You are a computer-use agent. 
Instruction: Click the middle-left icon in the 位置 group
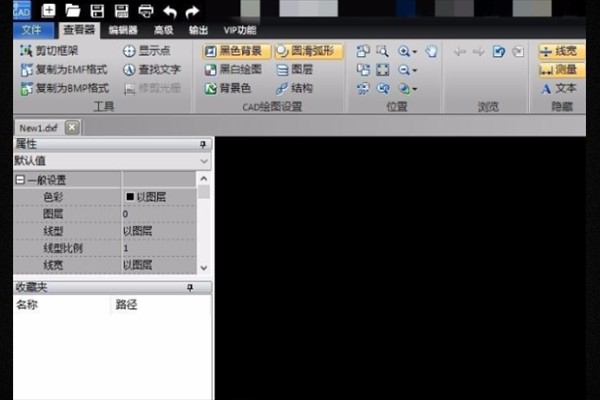coord(363,70)
